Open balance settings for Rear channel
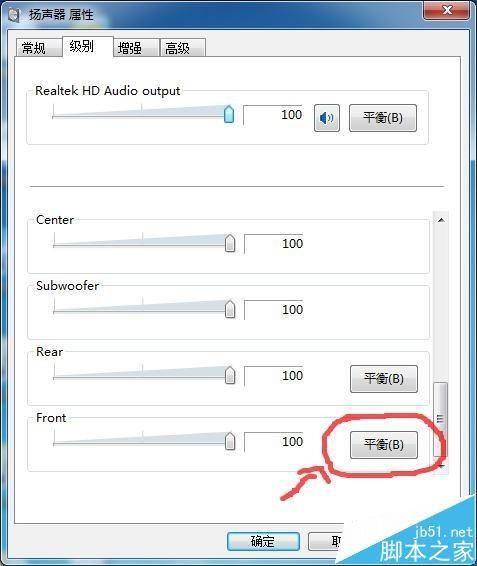Screen dimensions: 477x566 [x=383, y=379]
